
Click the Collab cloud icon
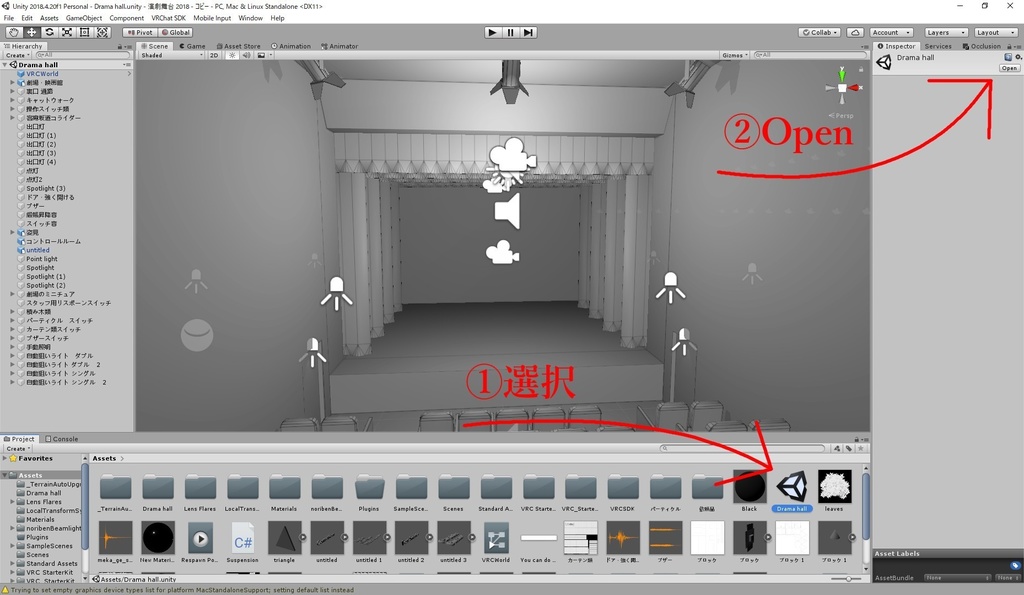[x=855, y=32]
